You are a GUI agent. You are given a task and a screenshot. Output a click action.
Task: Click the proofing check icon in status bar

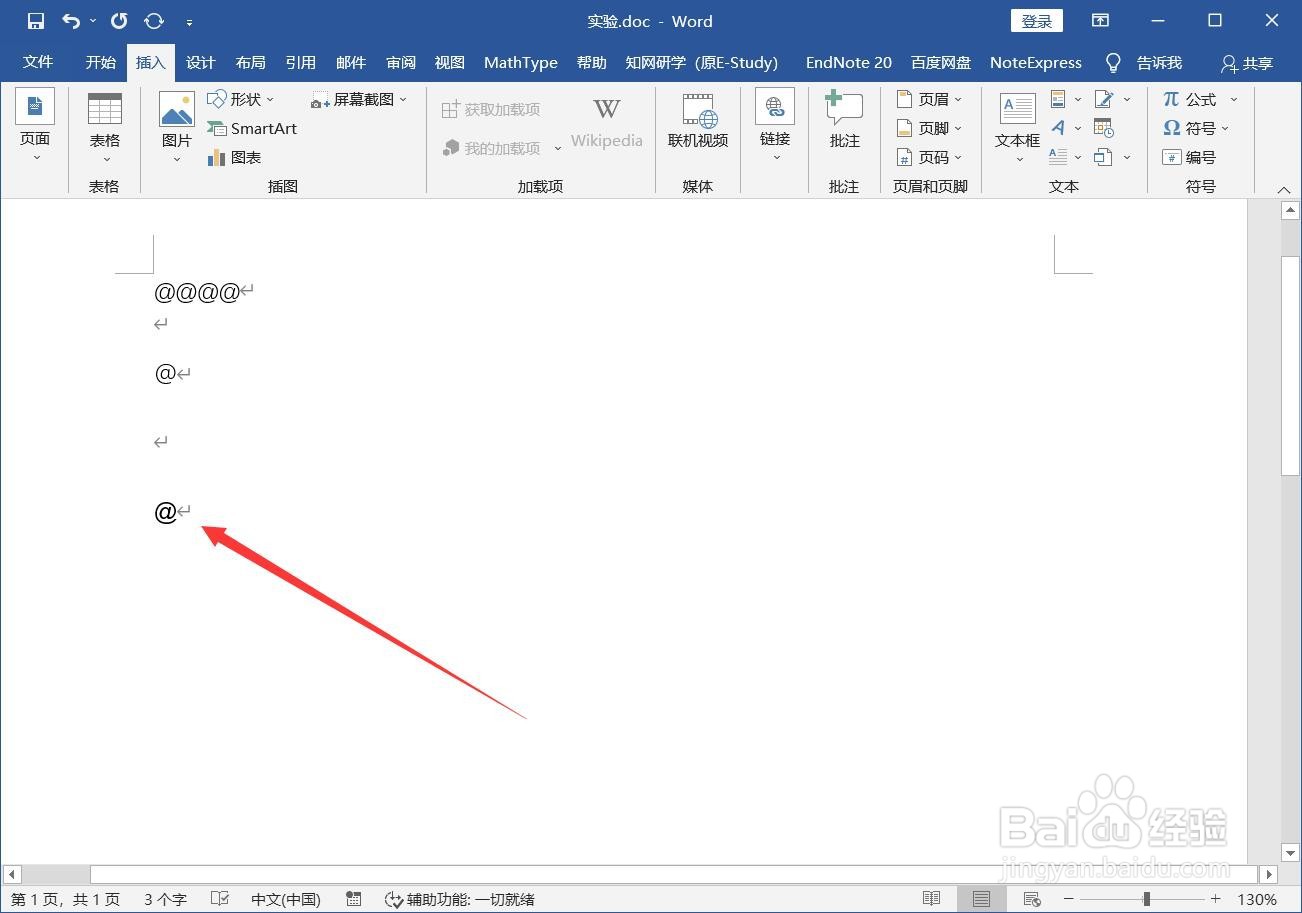(x=220, y=899)
